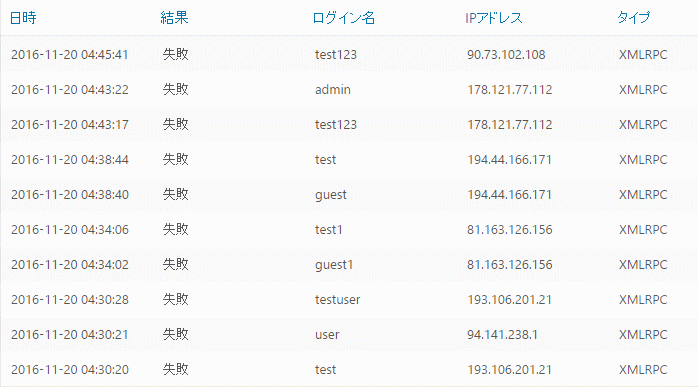Select IP 81.163.126.156 in 04:34:02 row
Viewport: 698px width, 387px height.
click(x=510, y=265)
